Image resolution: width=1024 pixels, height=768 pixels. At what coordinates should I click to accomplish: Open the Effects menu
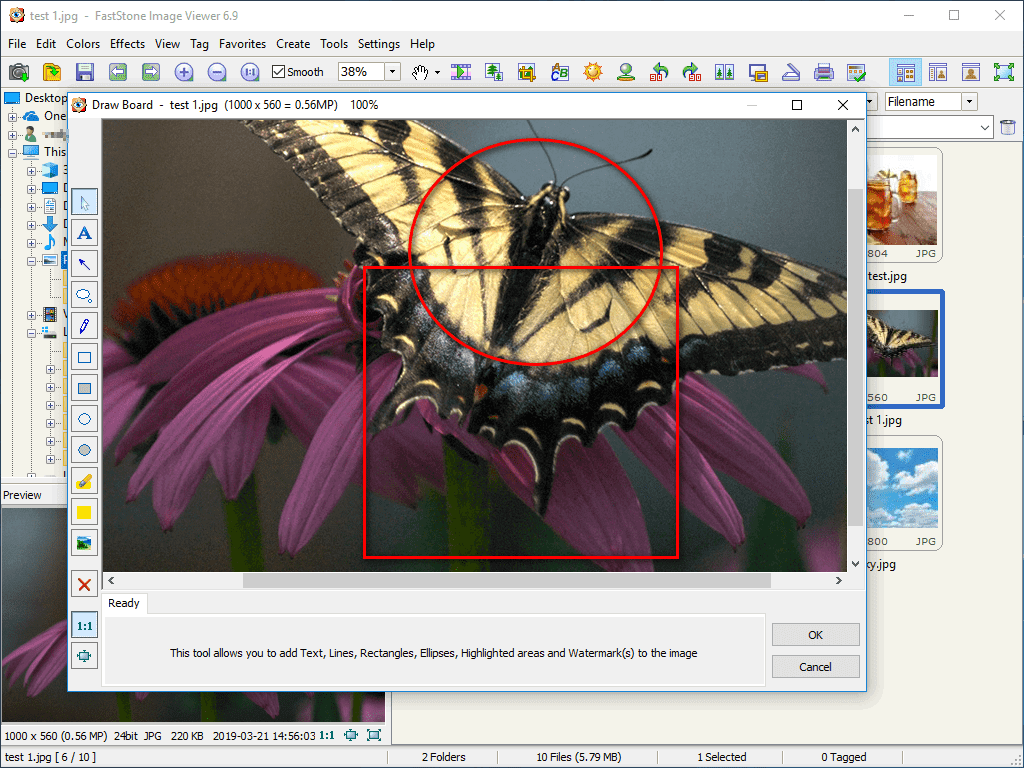click(x=127, y=44)
